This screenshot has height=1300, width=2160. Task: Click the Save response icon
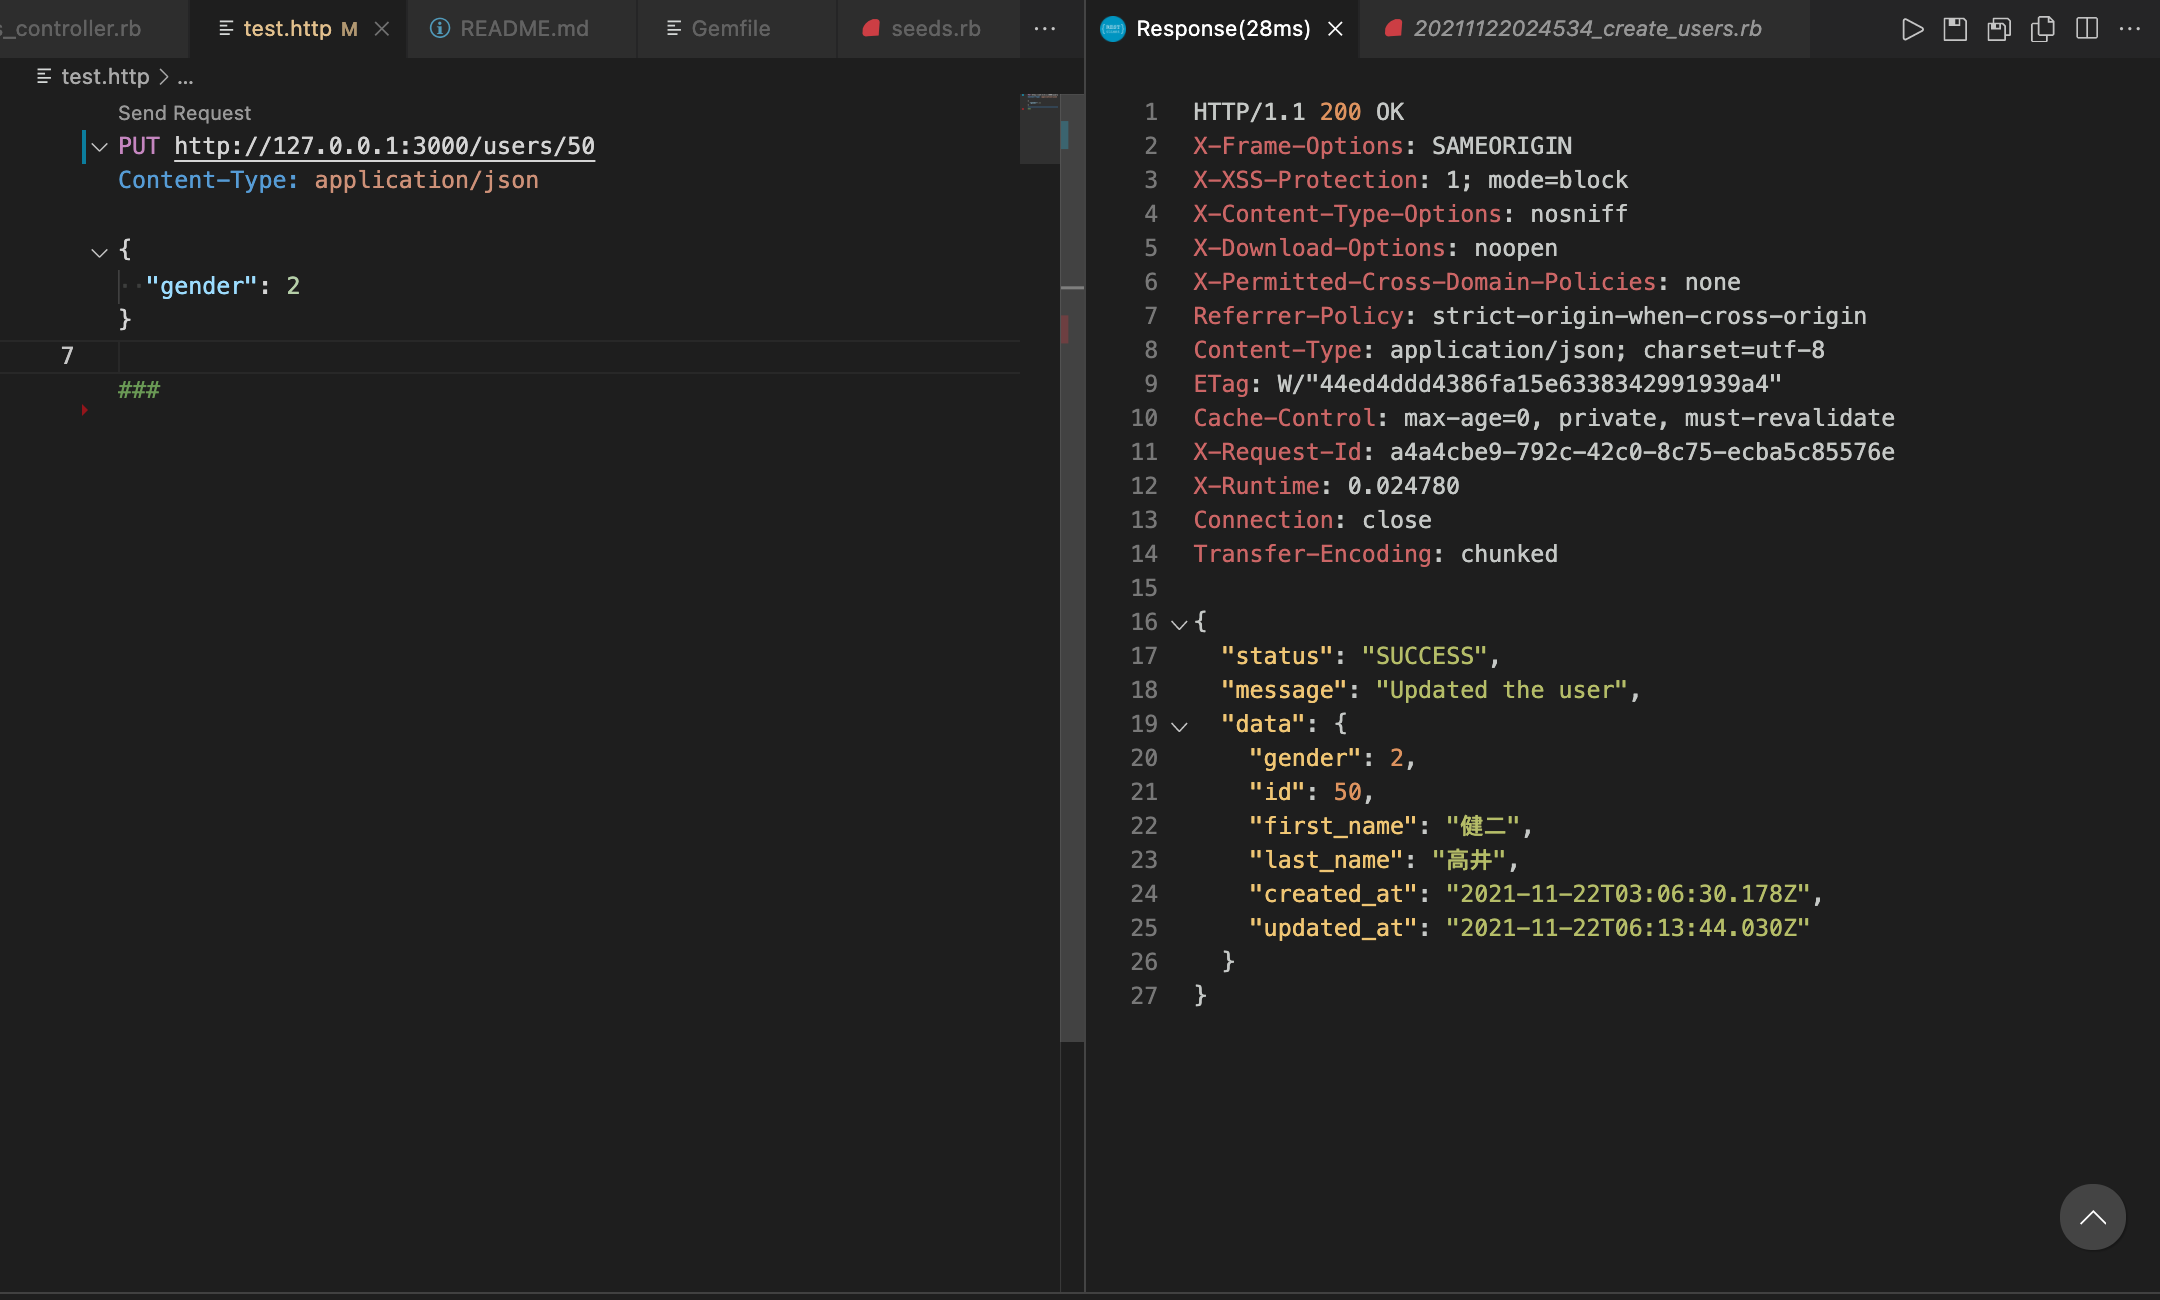pyautogui.click(x=1956, y=28)
